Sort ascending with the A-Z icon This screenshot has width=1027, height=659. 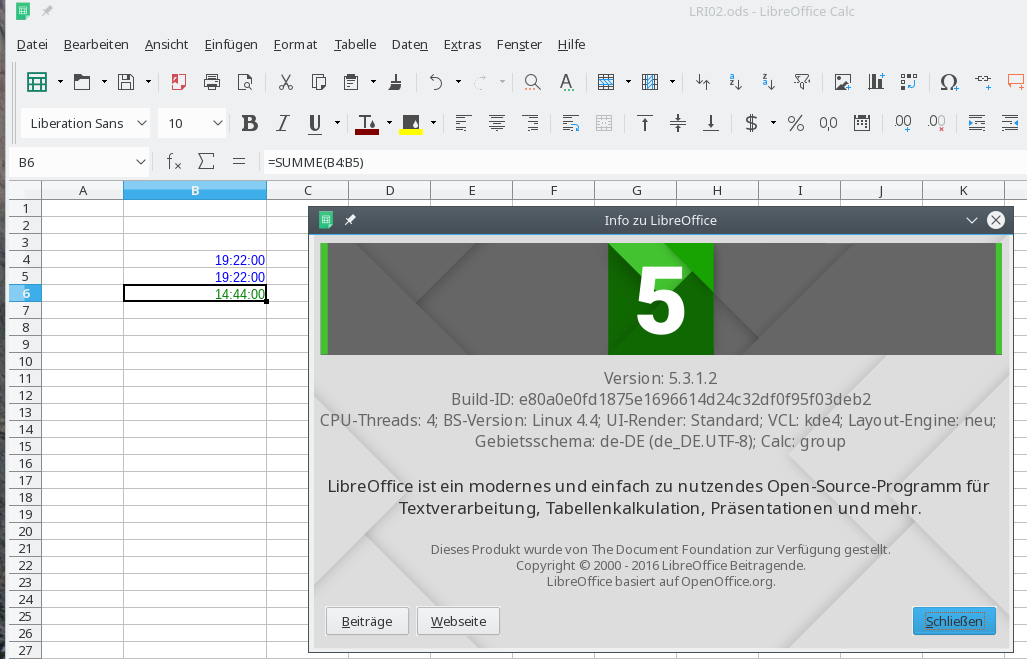coord(736,82)
